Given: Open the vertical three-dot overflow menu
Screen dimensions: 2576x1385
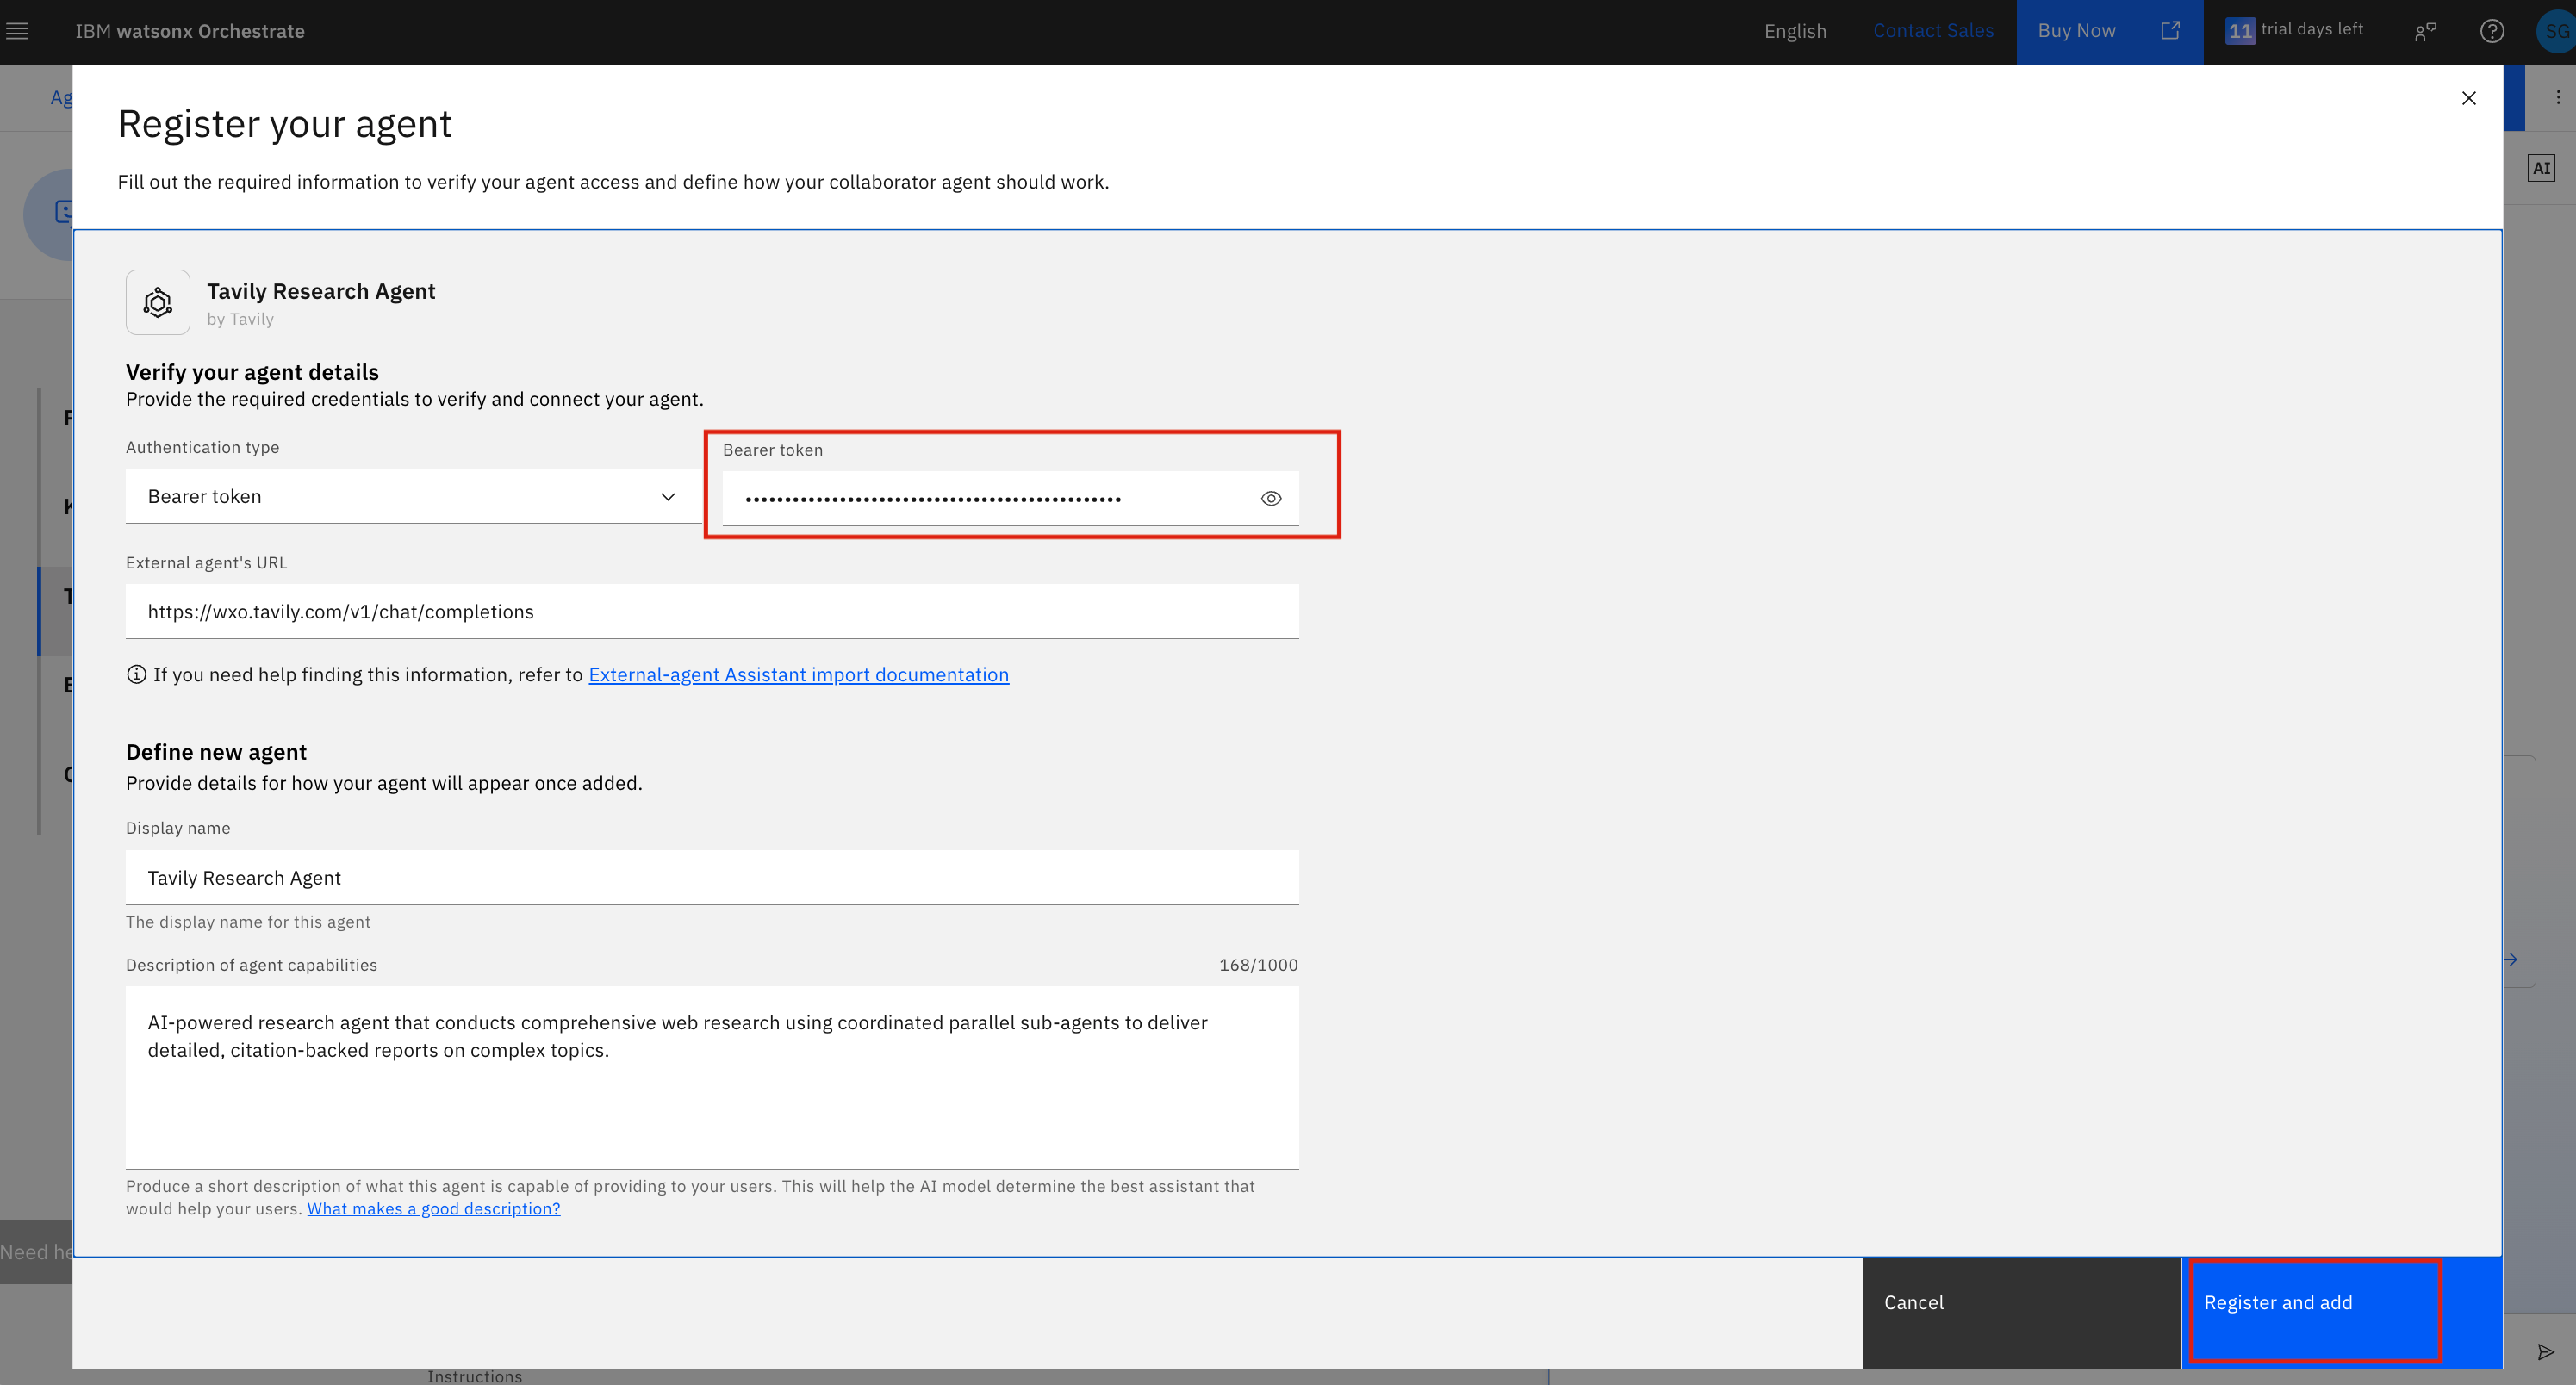Looking at the screenshot, I should tap(2558, 98).
